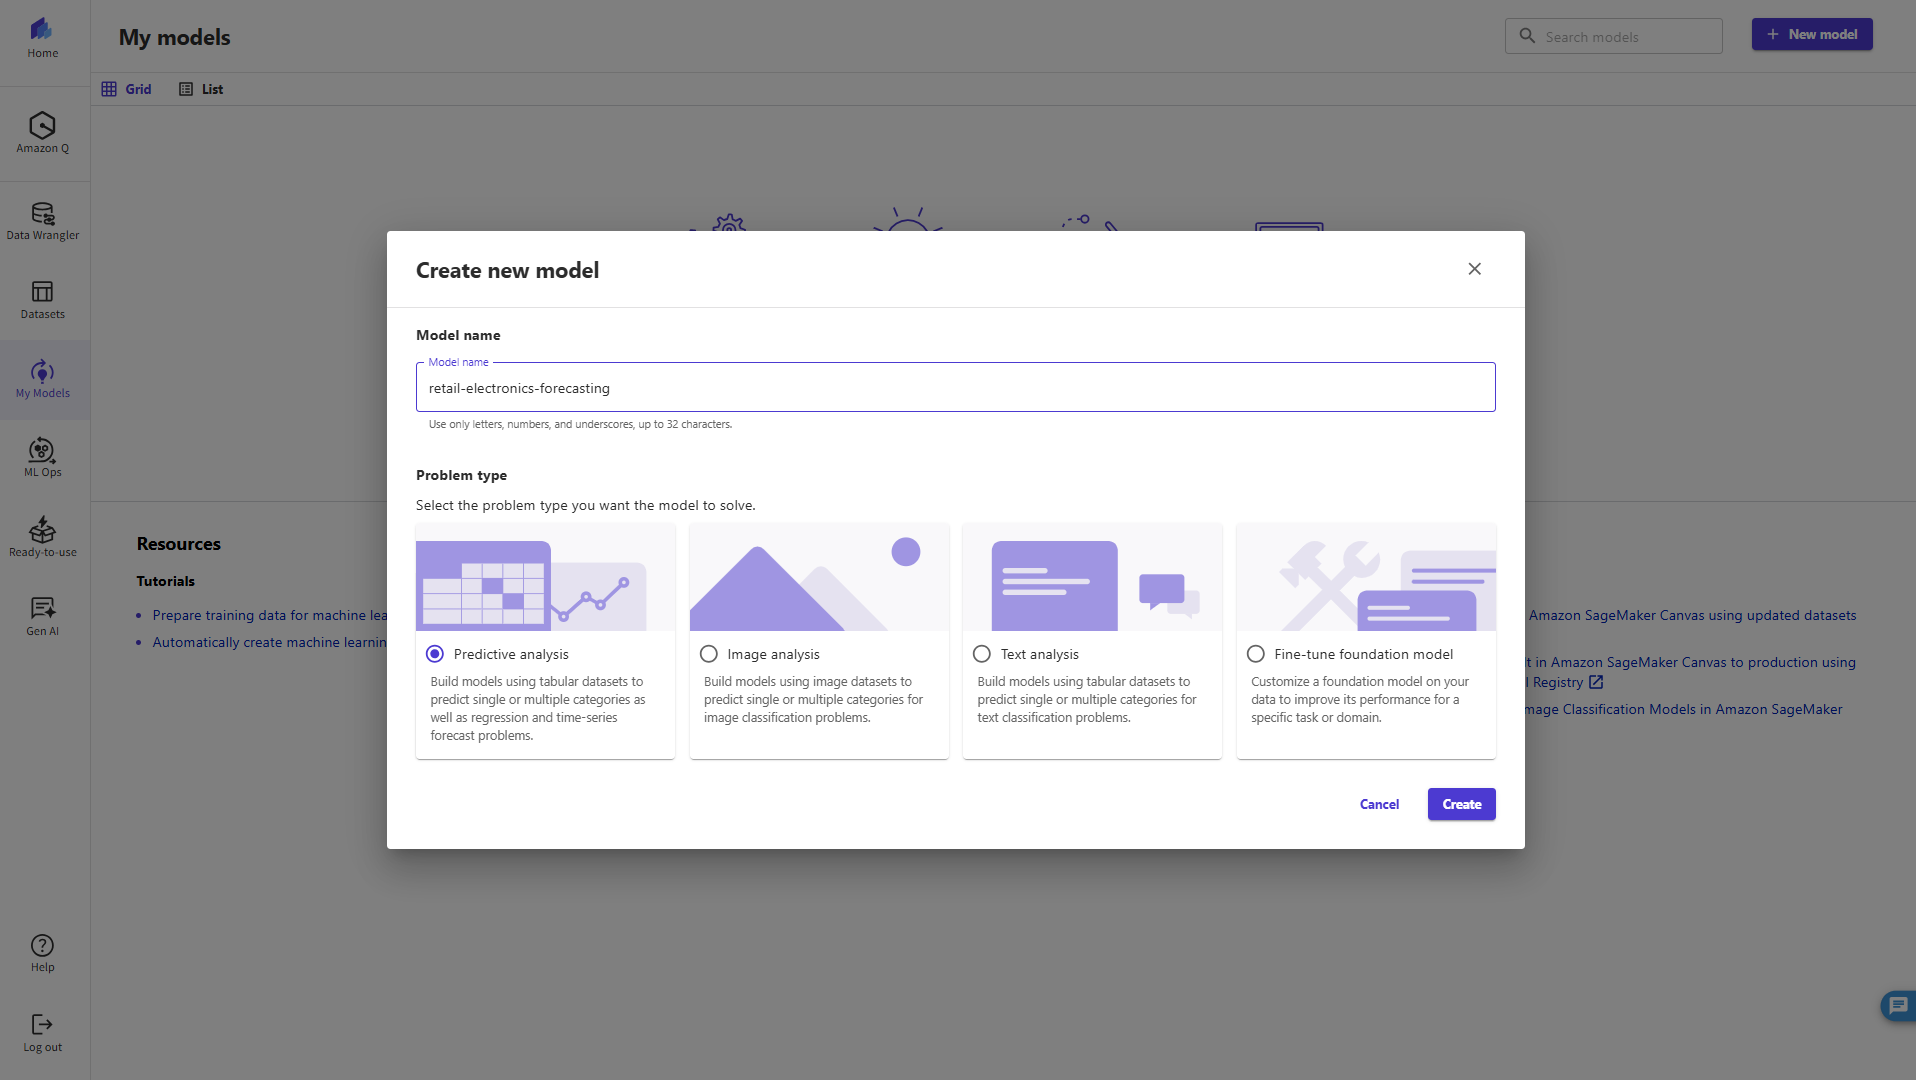This screenshot has width=1916, height=1080.
Task: Cancel the new model dialog
Action: [1379, 804]
